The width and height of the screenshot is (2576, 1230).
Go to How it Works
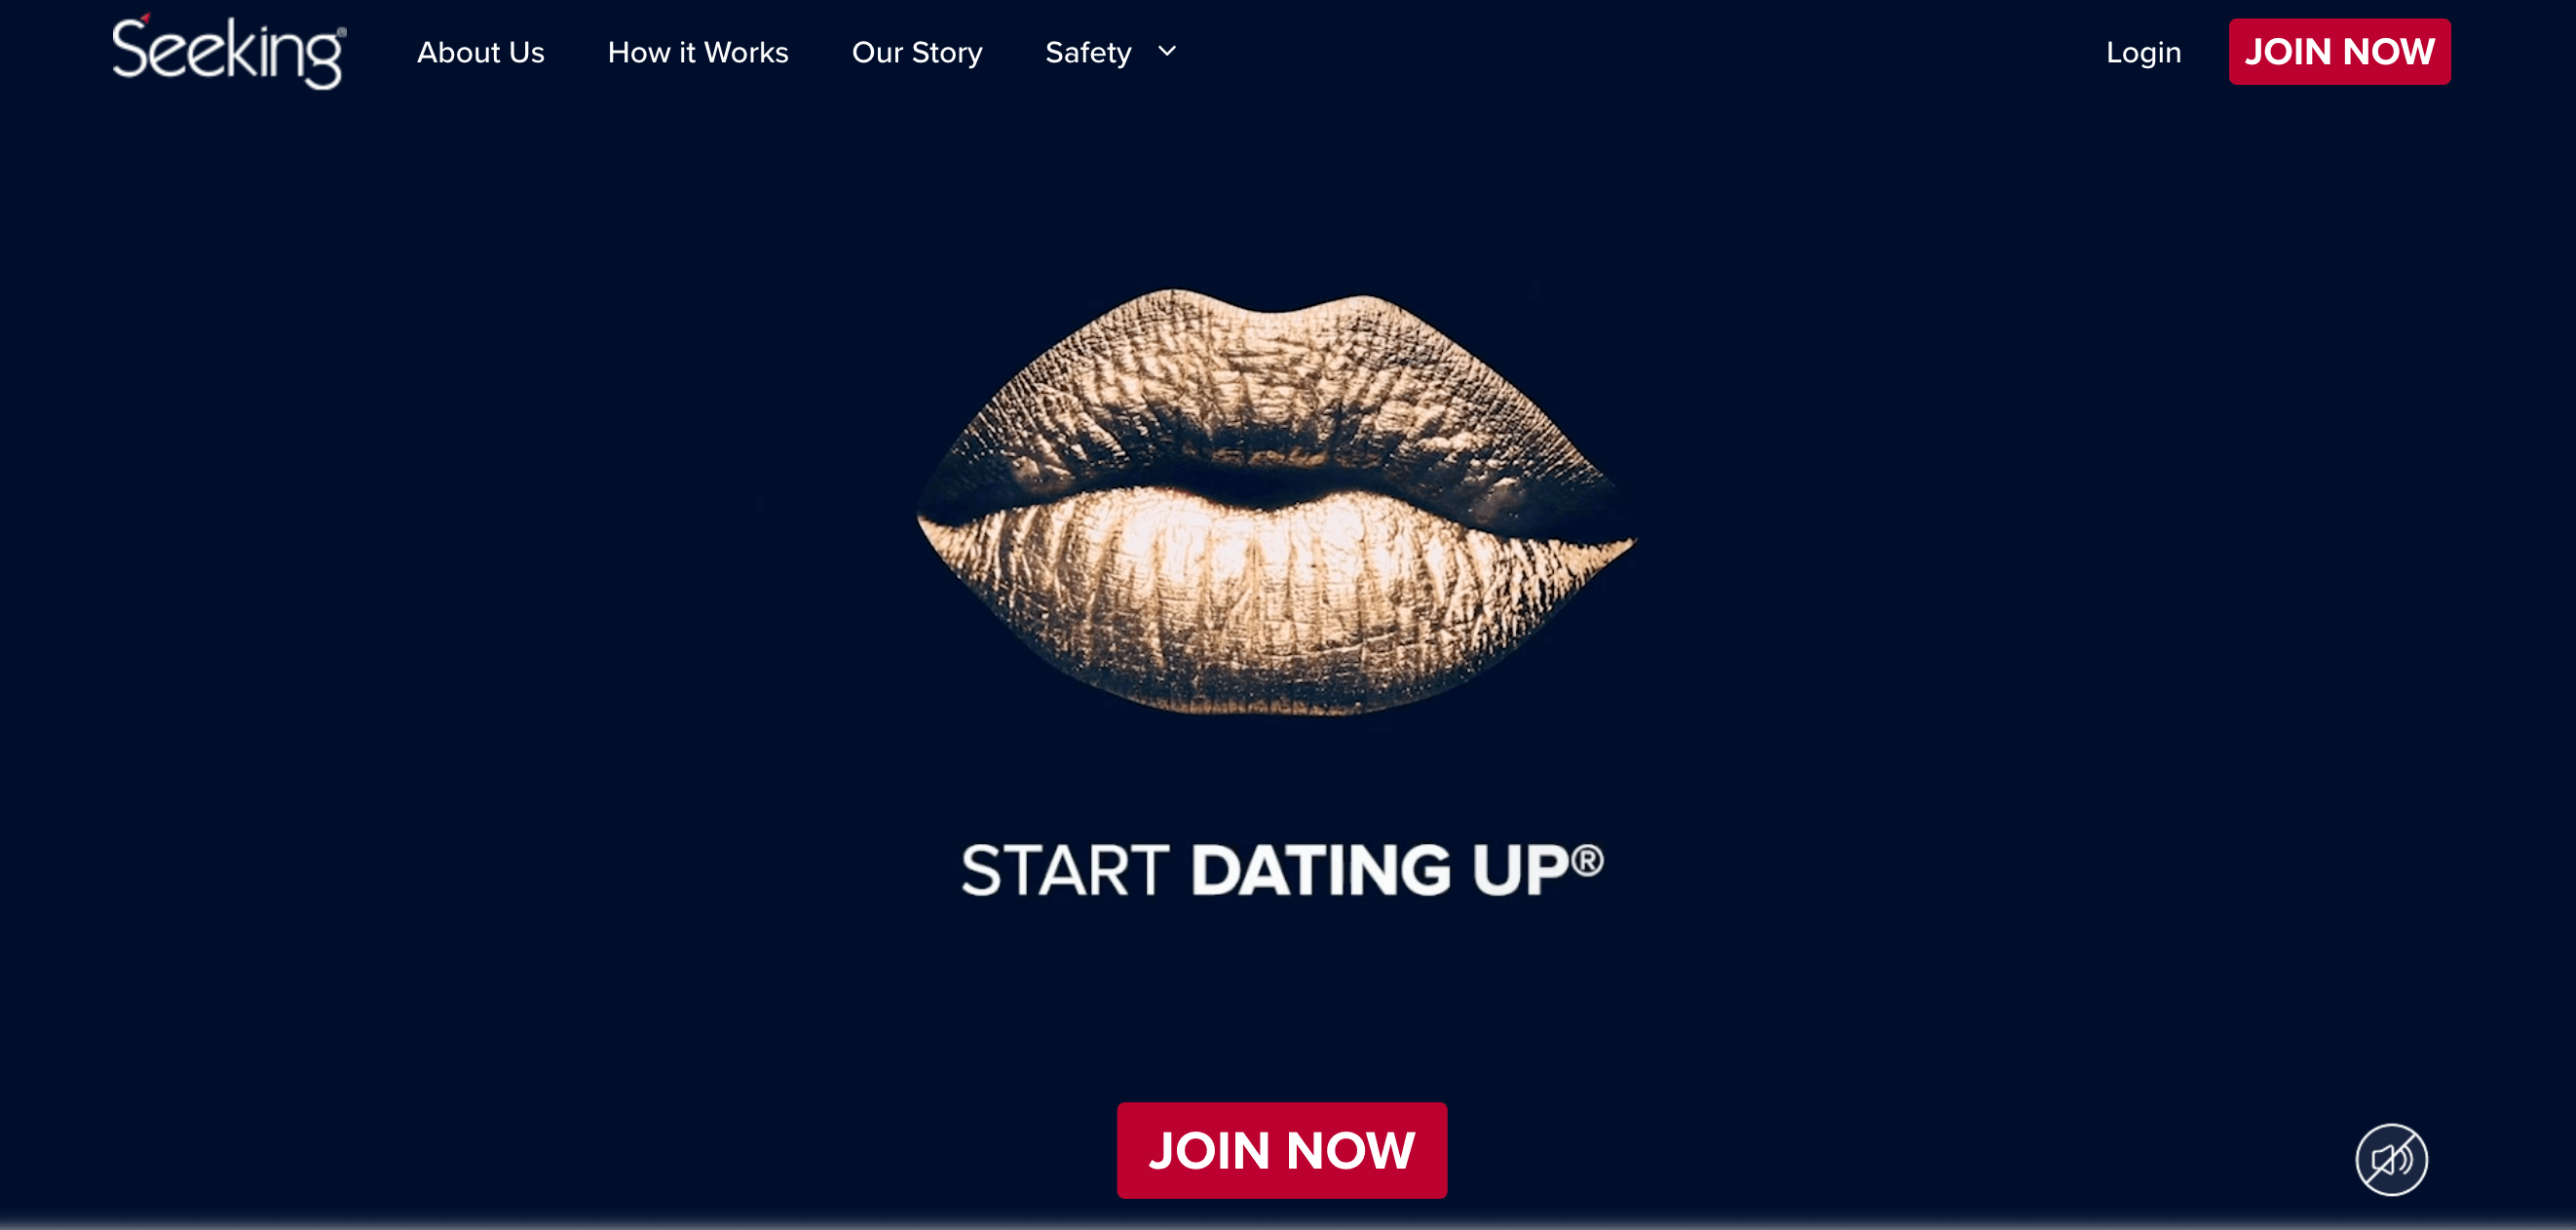point(698,52)
